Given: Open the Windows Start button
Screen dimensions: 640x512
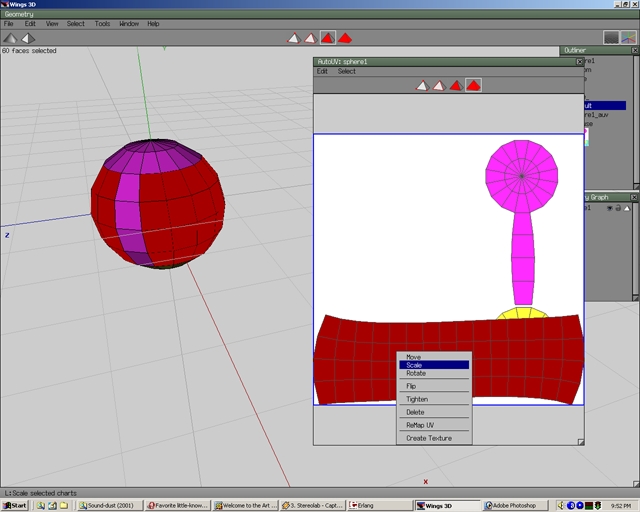Looking at the screenshot, I should pyautogui.click(x=15, y=505).
